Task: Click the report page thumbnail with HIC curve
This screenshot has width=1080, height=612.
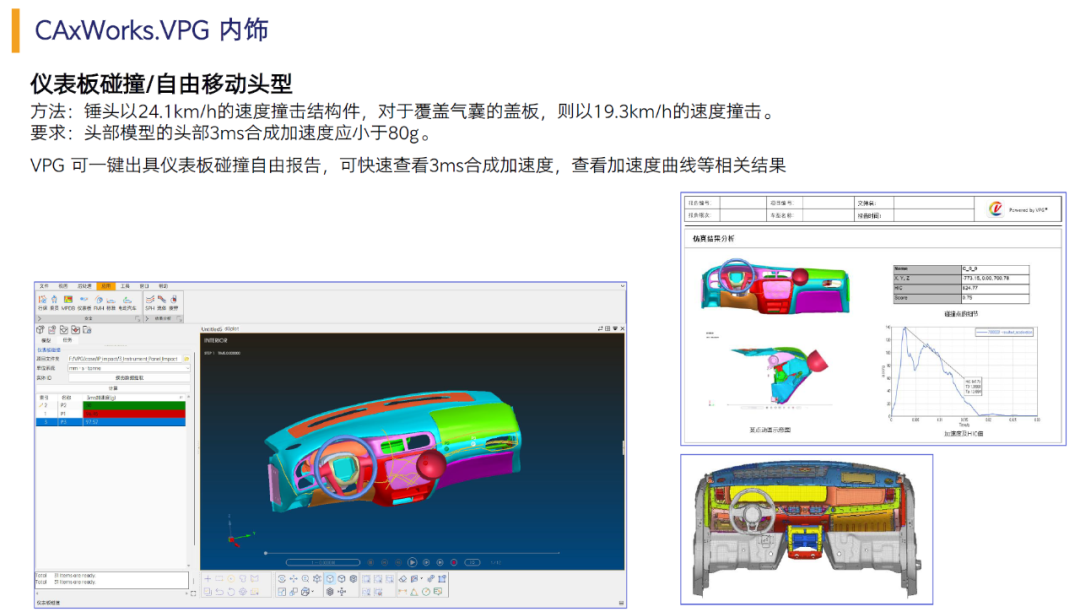Action: (873, 319)
